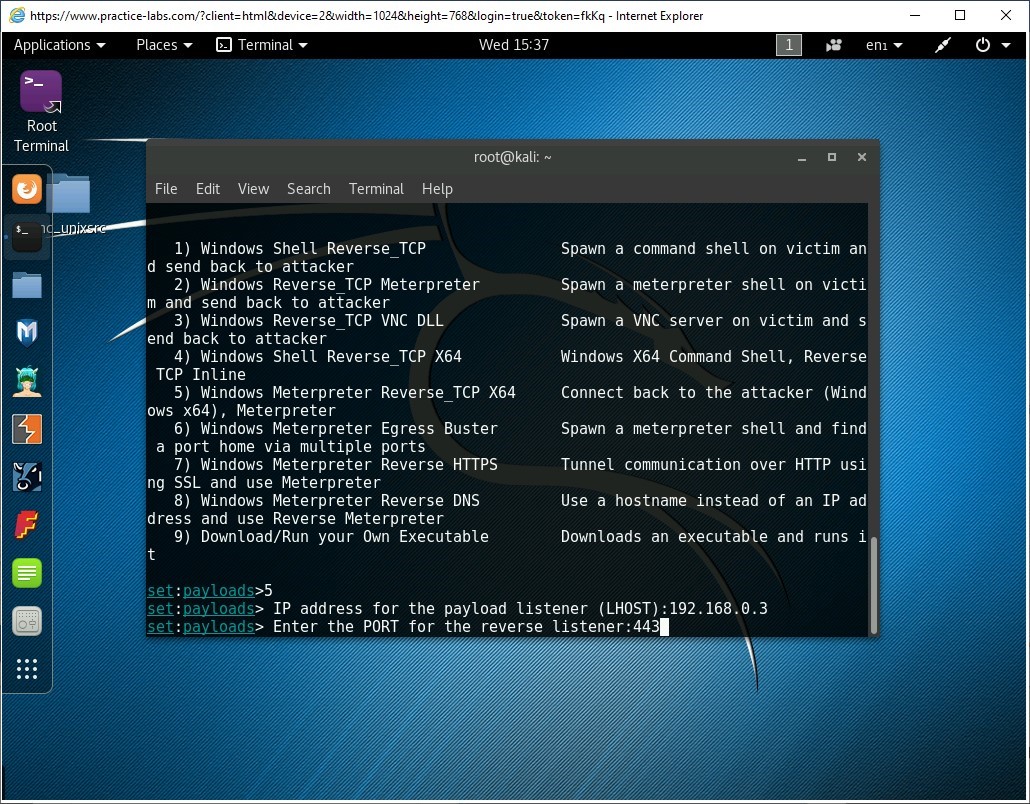Screen dimensions: 1030x804
Task: Open the power system menu
Action: pos(993,45)
